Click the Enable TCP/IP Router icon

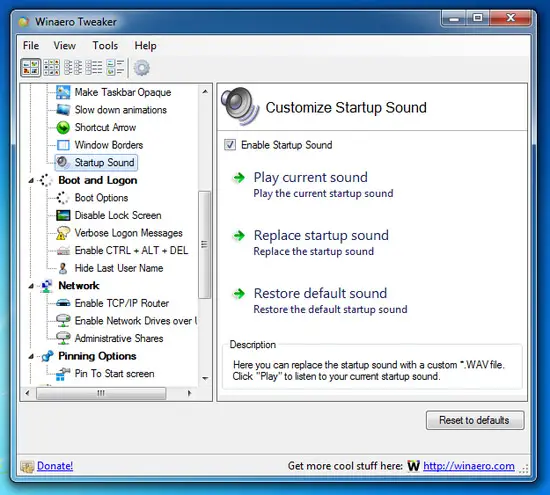point(63,303)
